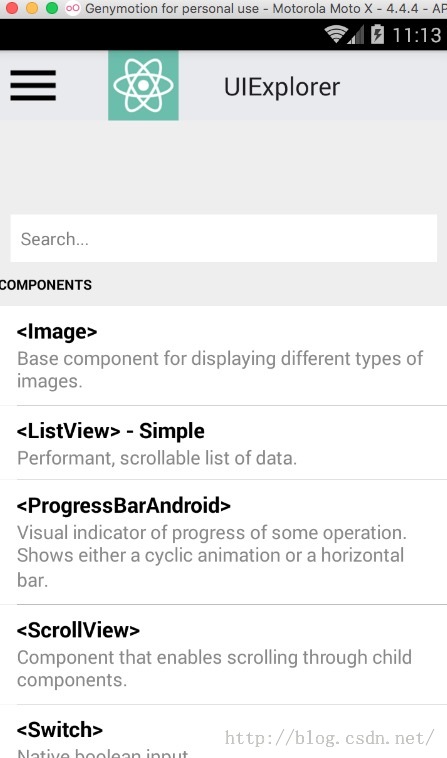
Task: Click the battery charging indicator icon
Action: (x=377, y=34)
